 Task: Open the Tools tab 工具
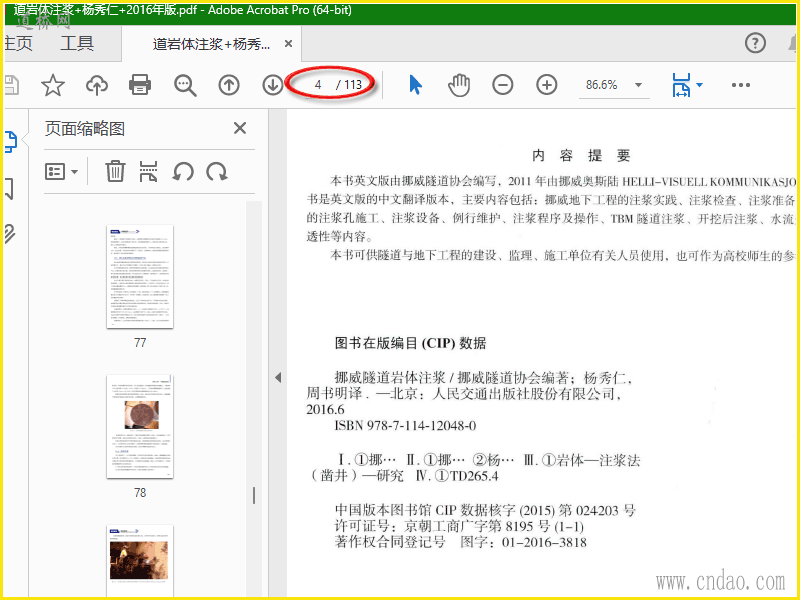point(77,43)
